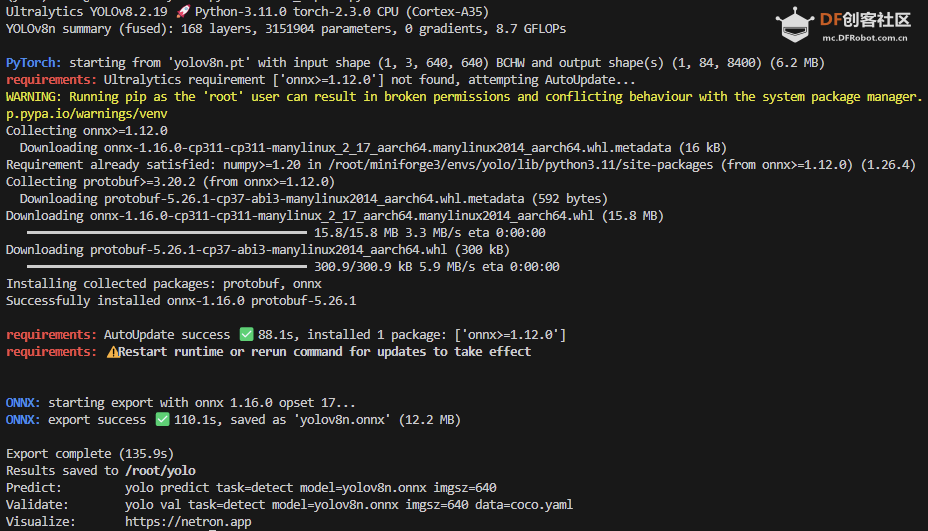Click 'saved as yolov8n.onnx (12.2 MB)' text
The height and width of the screenshot is (531, 928).
tap(346, 420)
